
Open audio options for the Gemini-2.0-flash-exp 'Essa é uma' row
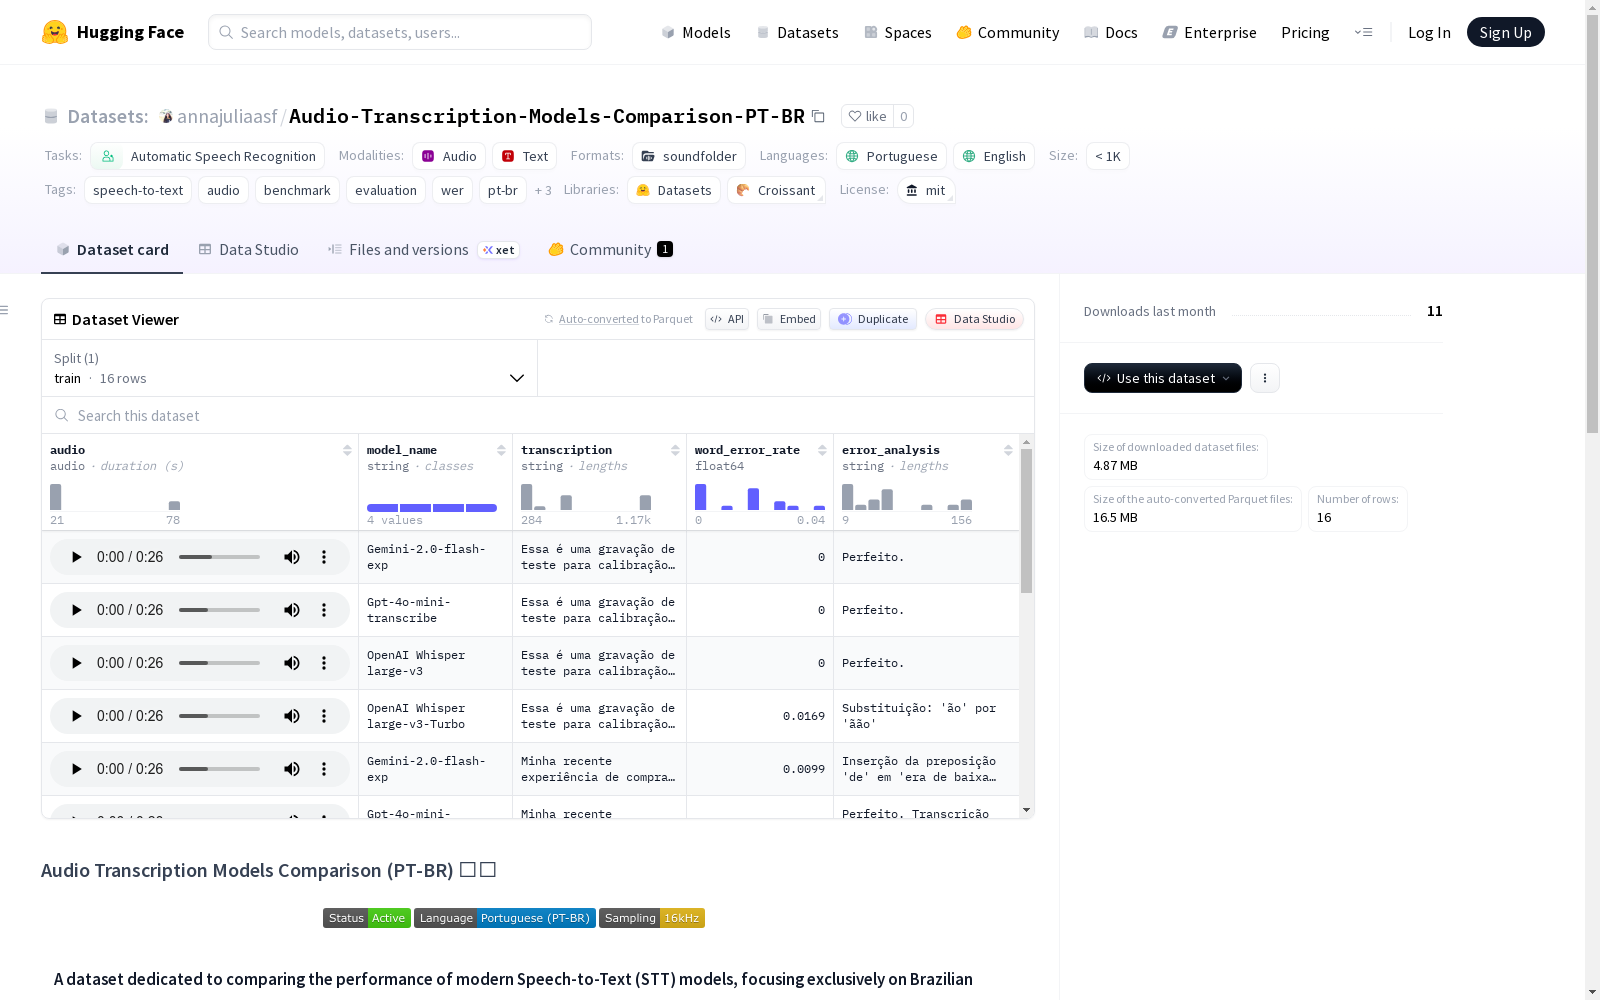tap(324, 557)
